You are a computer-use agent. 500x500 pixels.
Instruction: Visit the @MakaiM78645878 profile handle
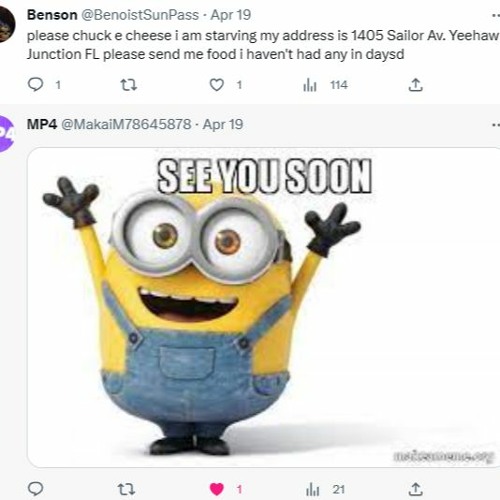point(126,124)
